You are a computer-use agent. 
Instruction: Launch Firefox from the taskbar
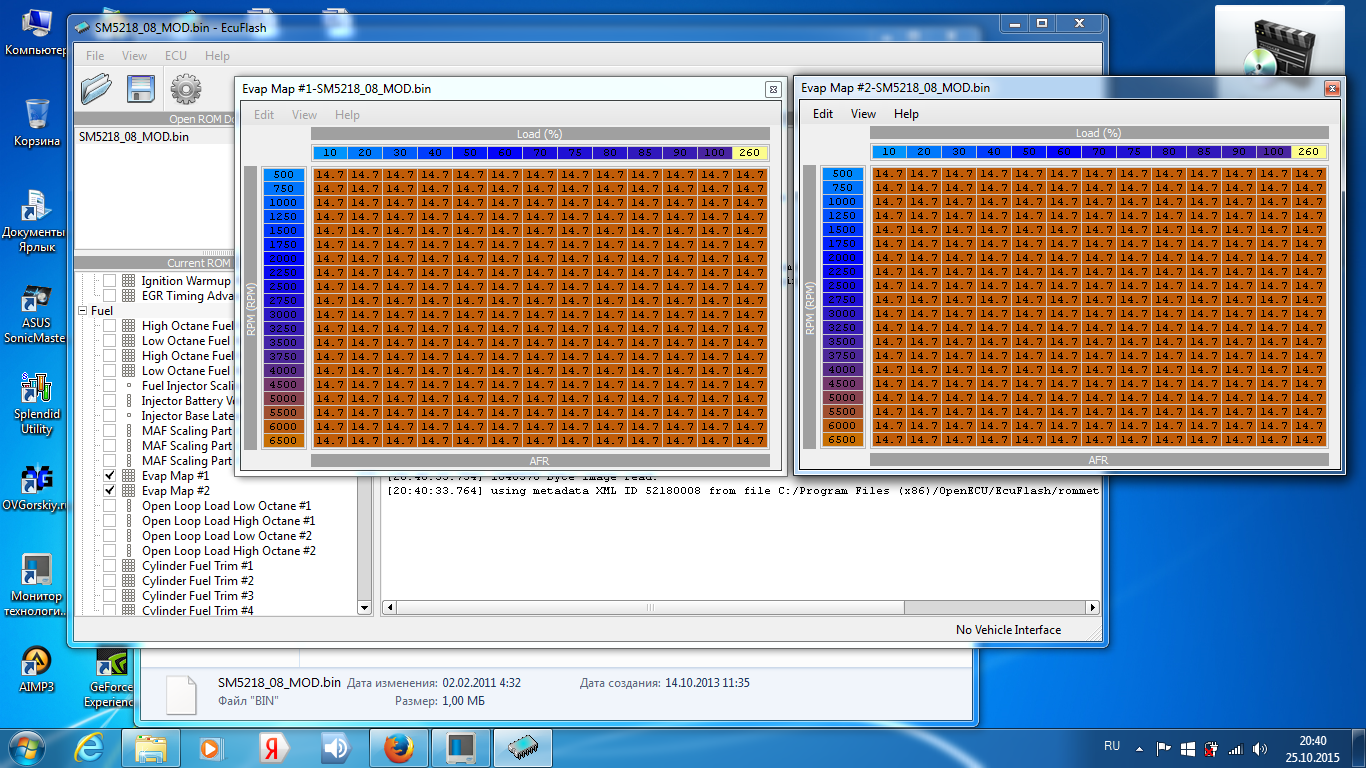coord(397,747)
